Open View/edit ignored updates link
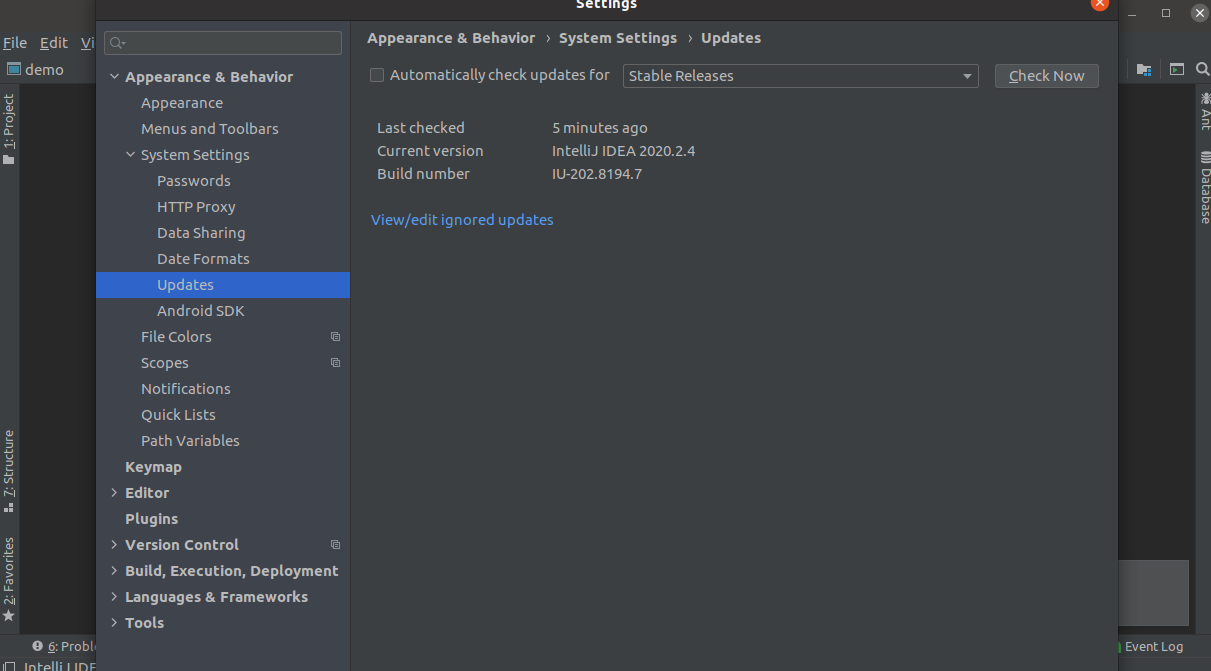 [x=462, y=220]
